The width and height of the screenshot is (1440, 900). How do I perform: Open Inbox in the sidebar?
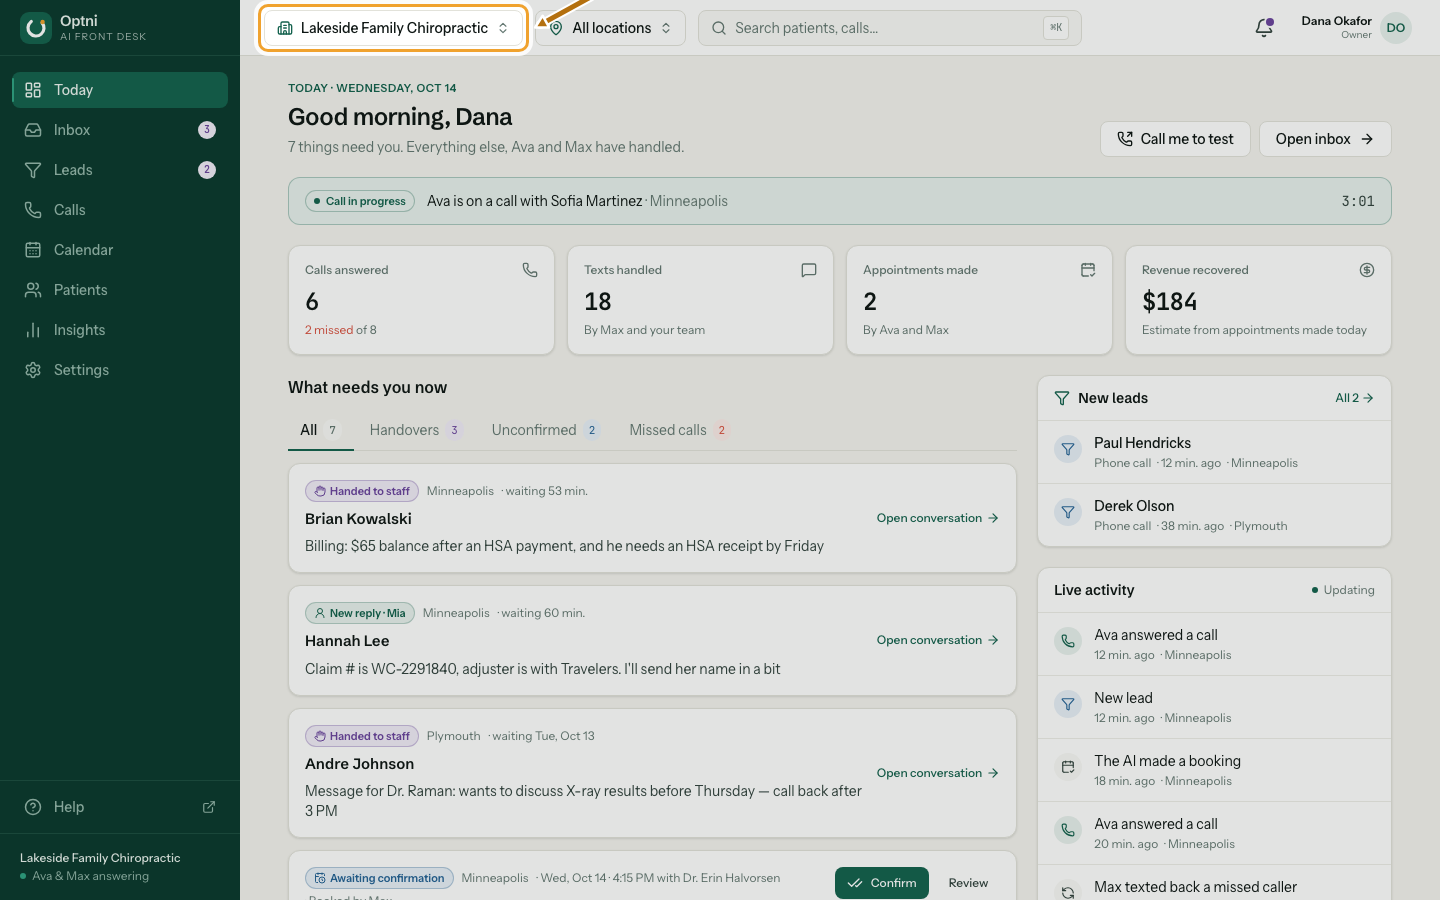[x=120, y=130]
